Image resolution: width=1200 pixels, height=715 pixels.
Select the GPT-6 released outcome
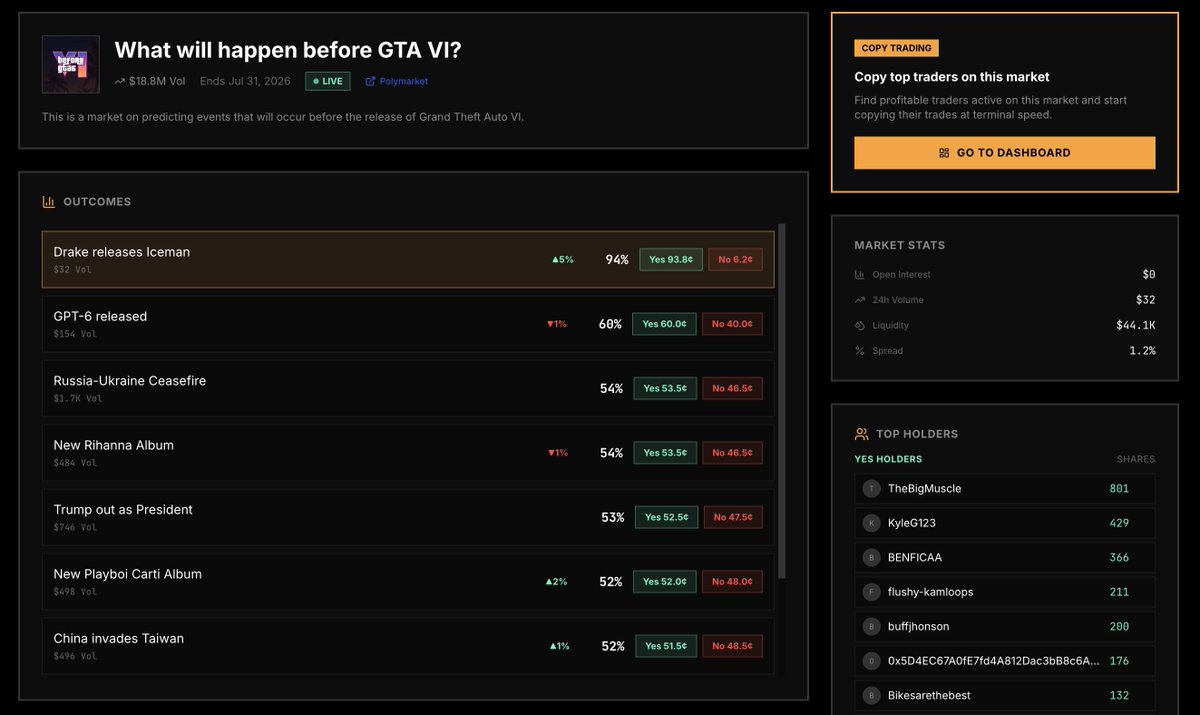[x=408, y=324]
